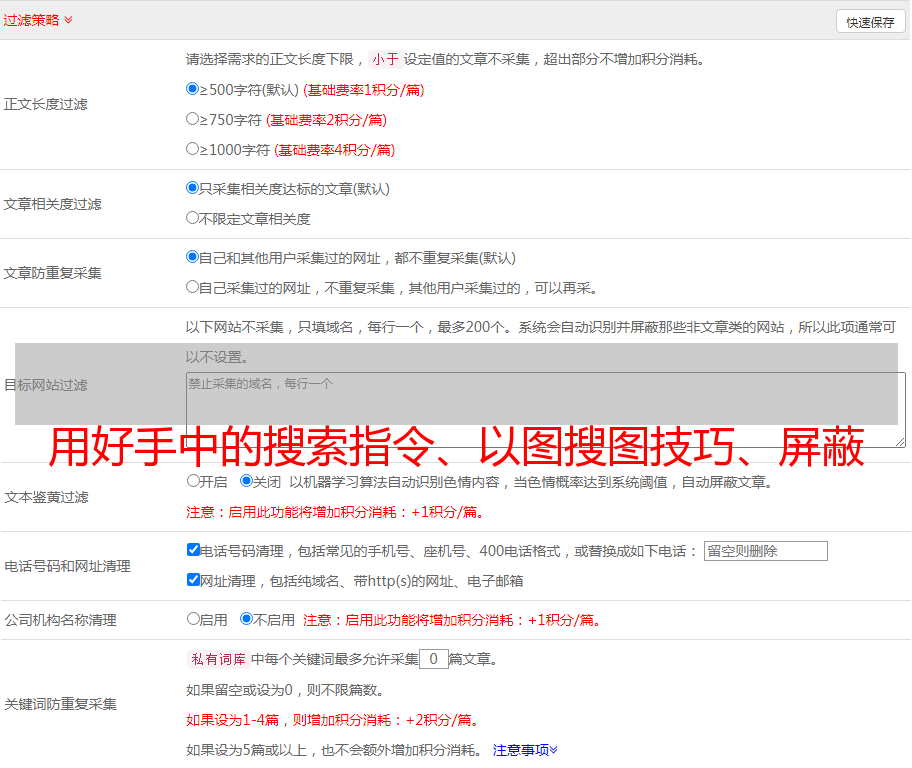Click the 禁止采集的域名 text area

pos(545,409)
